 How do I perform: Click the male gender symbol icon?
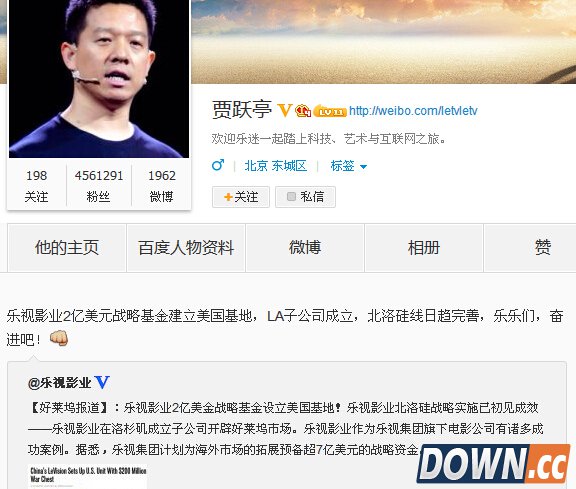pos(218,165)
